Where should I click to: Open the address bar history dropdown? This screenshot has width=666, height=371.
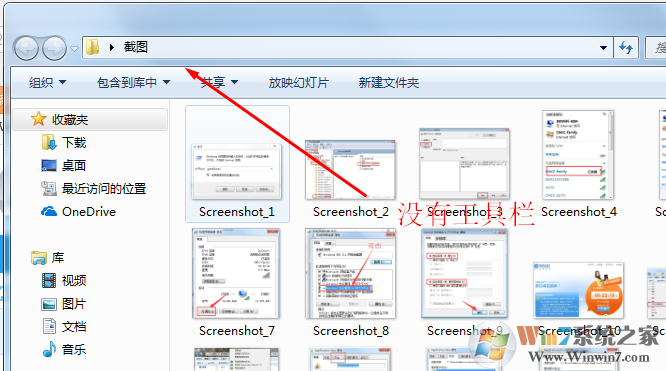coord(603,48)
